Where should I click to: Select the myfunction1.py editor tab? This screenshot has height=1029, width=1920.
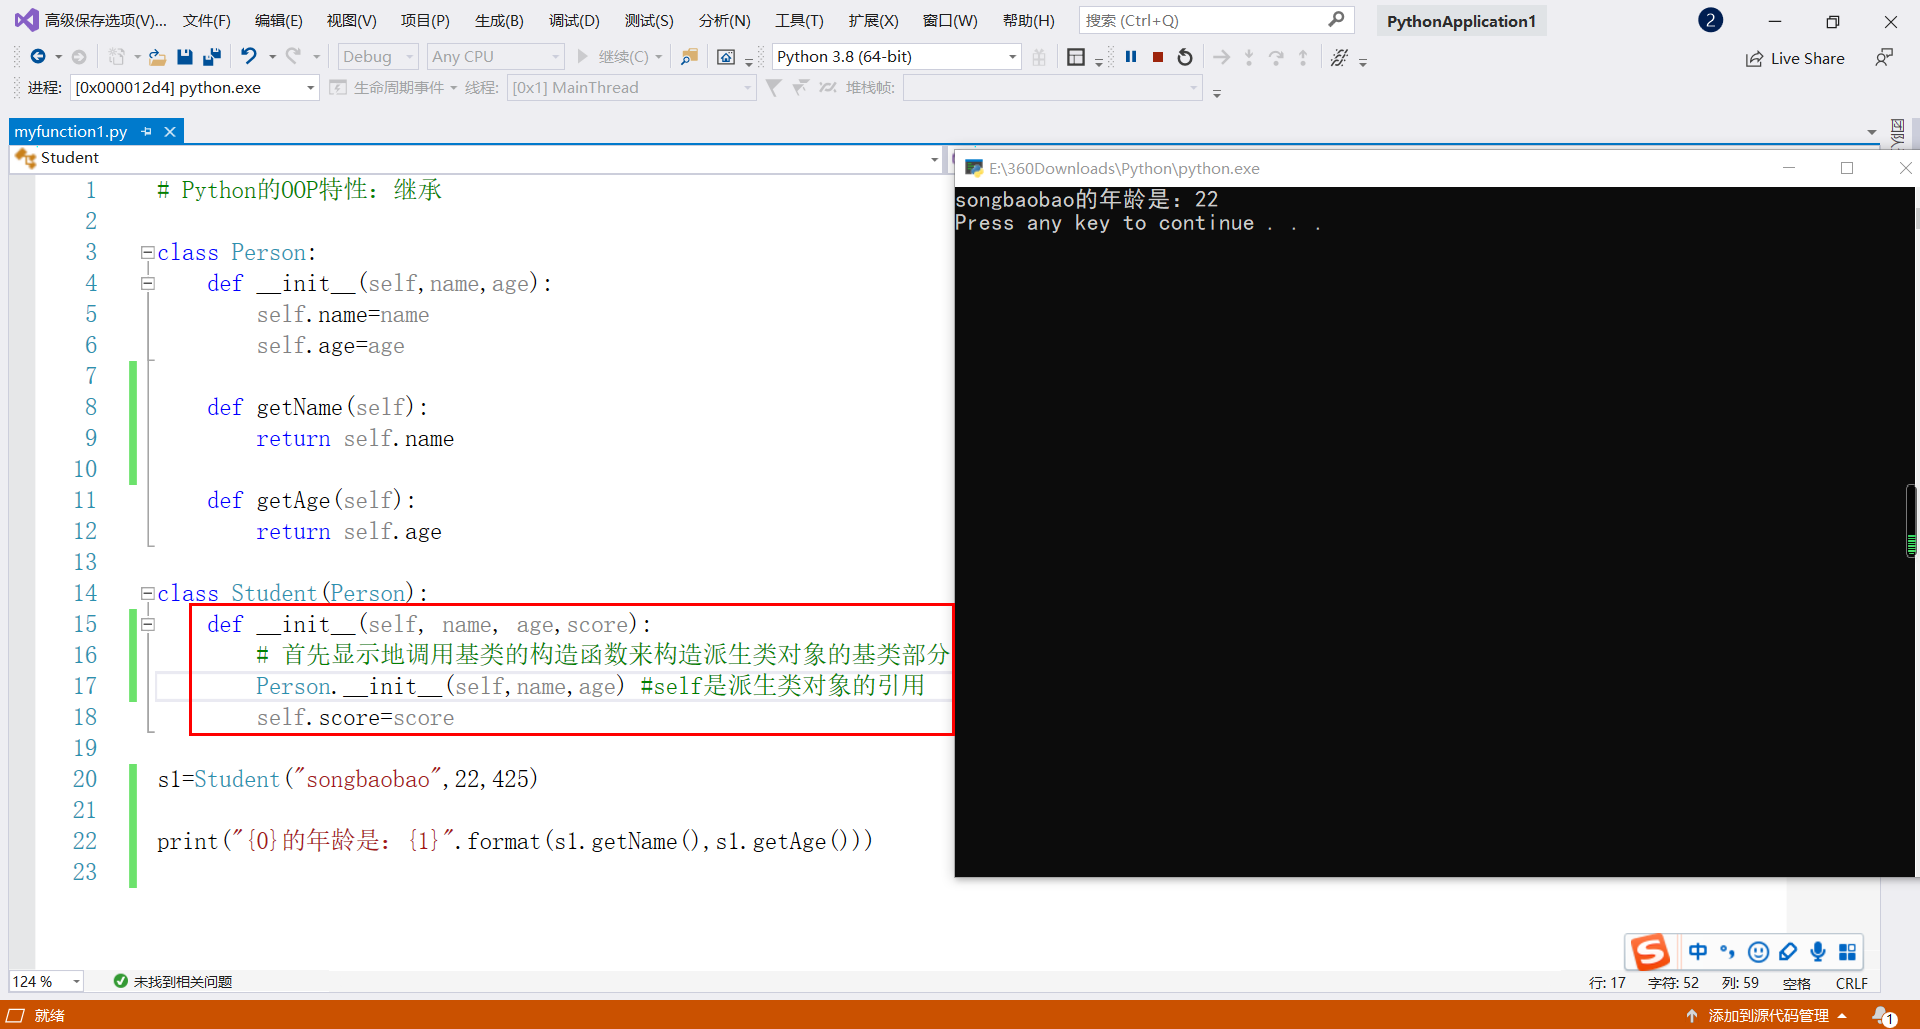click(x=70, y=131)
